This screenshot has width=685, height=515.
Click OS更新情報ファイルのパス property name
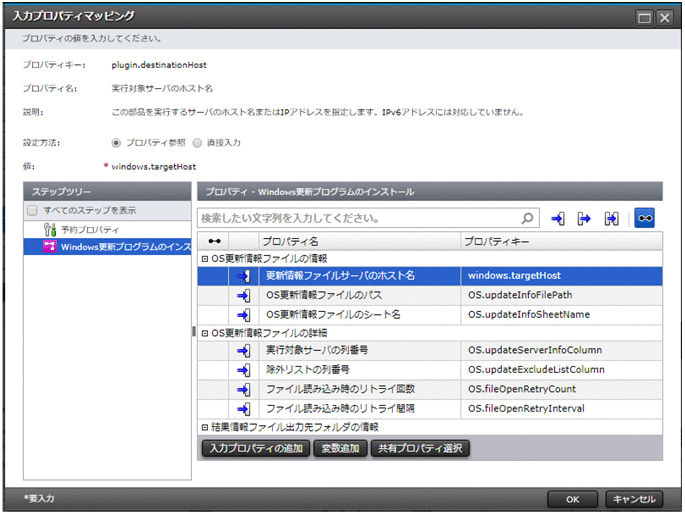click(x=324, y=296)
